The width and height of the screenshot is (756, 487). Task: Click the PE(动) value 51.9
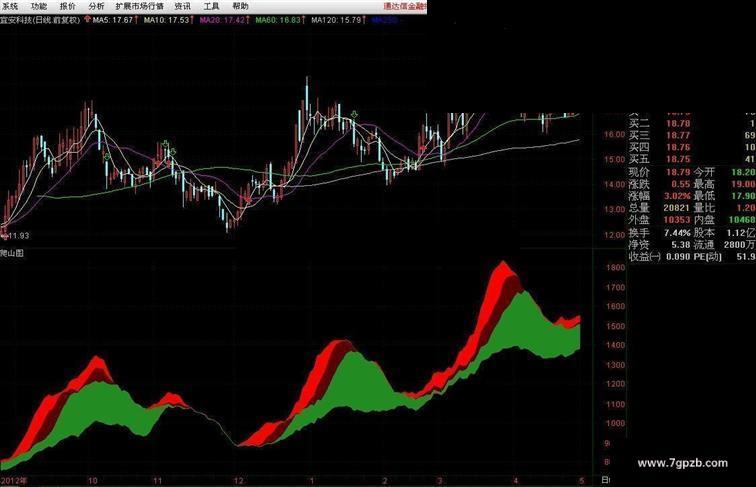click(746, 257)
